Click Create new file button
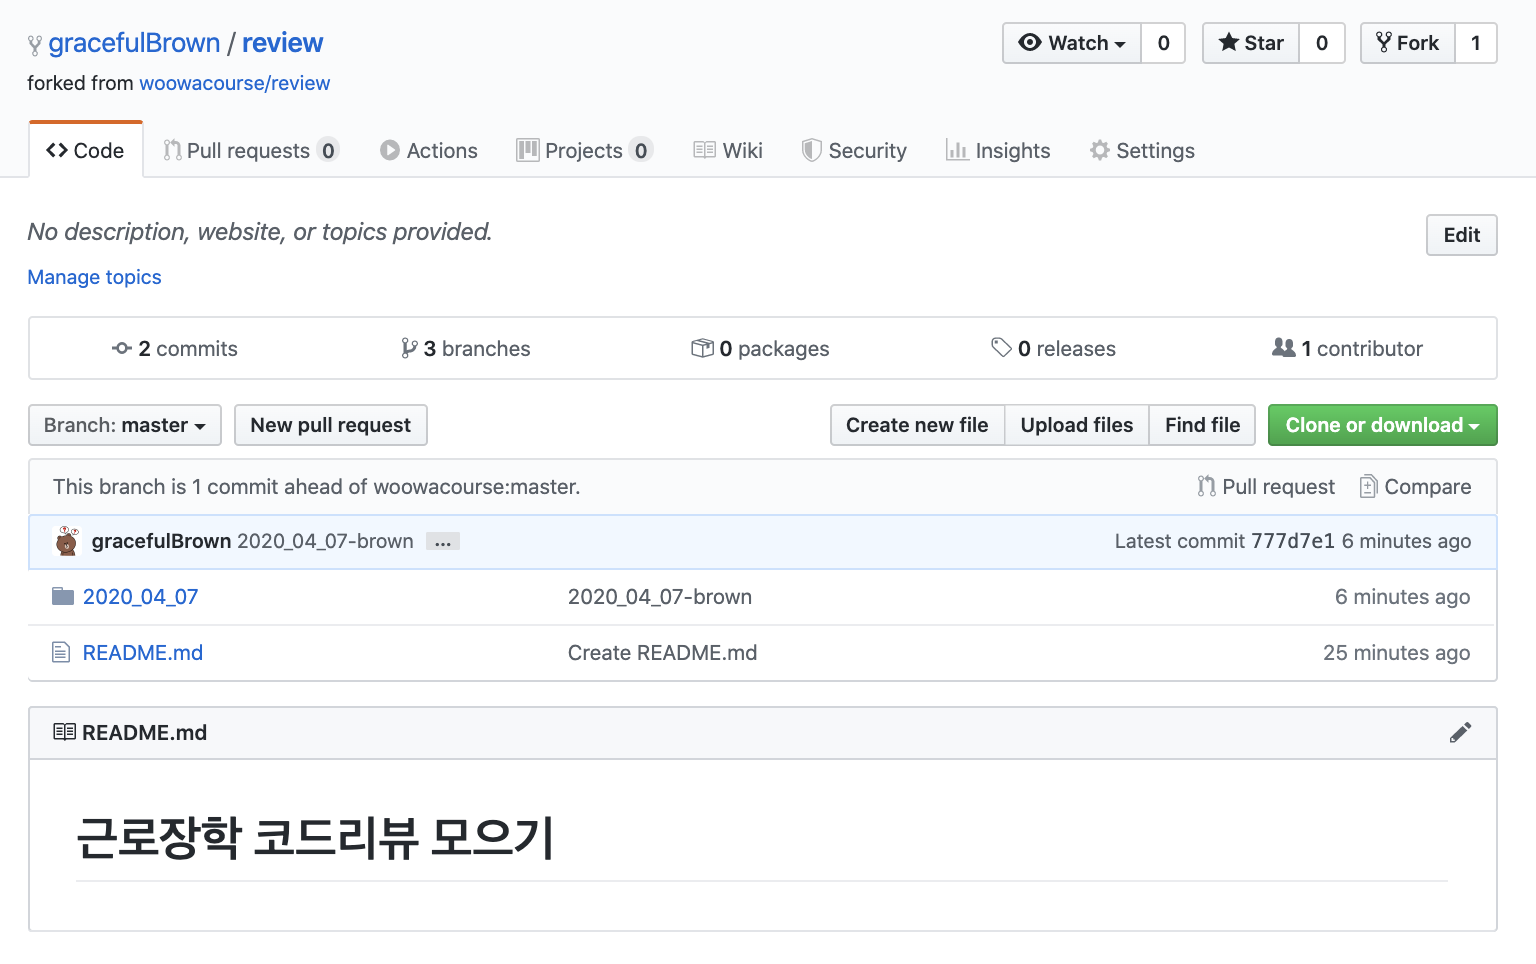This screenshot has width=1536, height=964. pyautogui.click(x=917, y=425)
